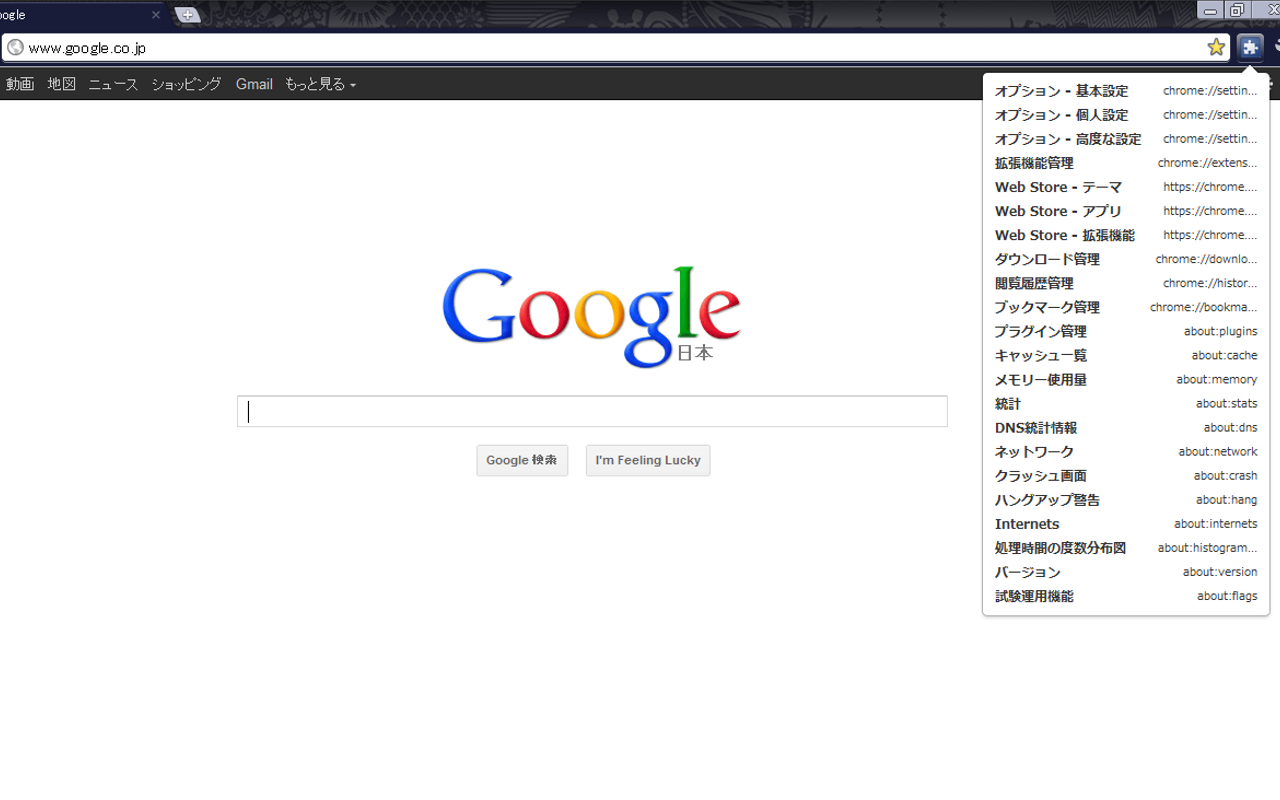Open the 地図 link in the Google bar

pos(62,84)
